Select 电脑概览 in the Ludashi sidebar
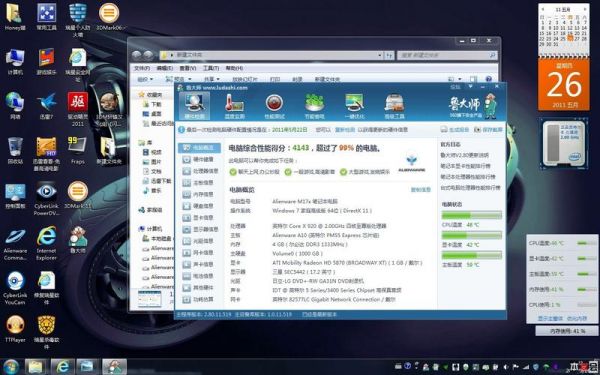Image resolution: width=600 pixels, height=375 pixels. pos(199,148)
